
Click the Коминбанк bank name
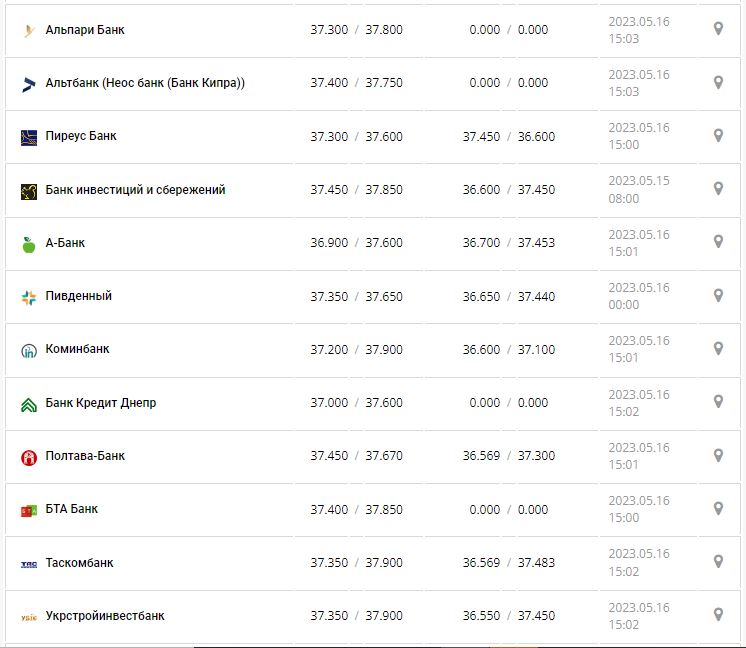point(78,350)
